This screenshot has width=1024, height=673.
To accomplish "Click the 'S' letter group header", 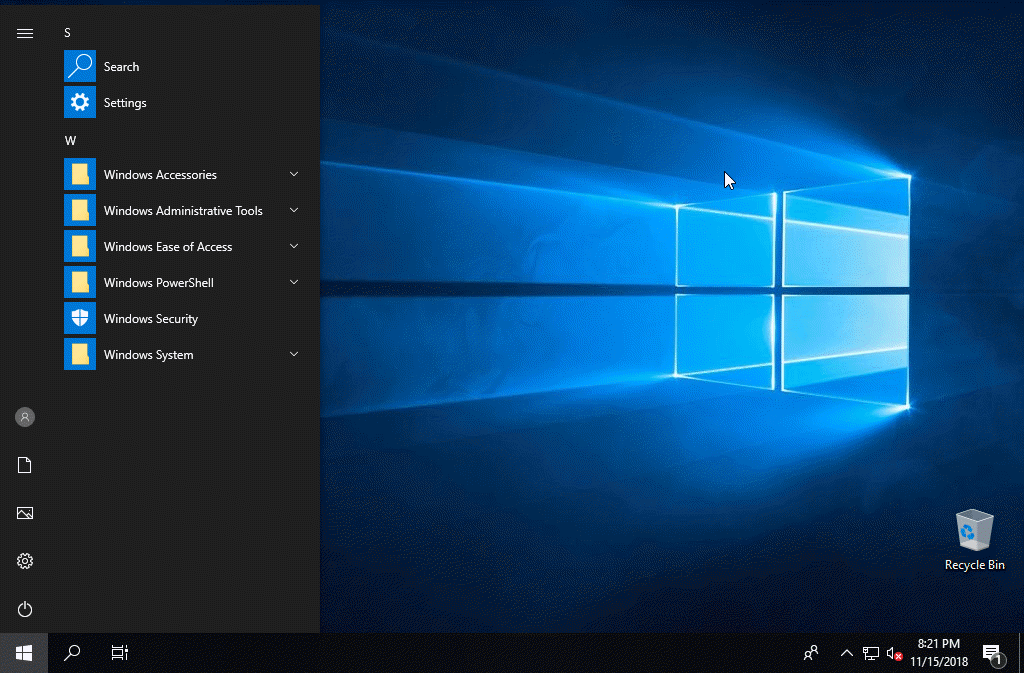I will (x=67, y=33).
